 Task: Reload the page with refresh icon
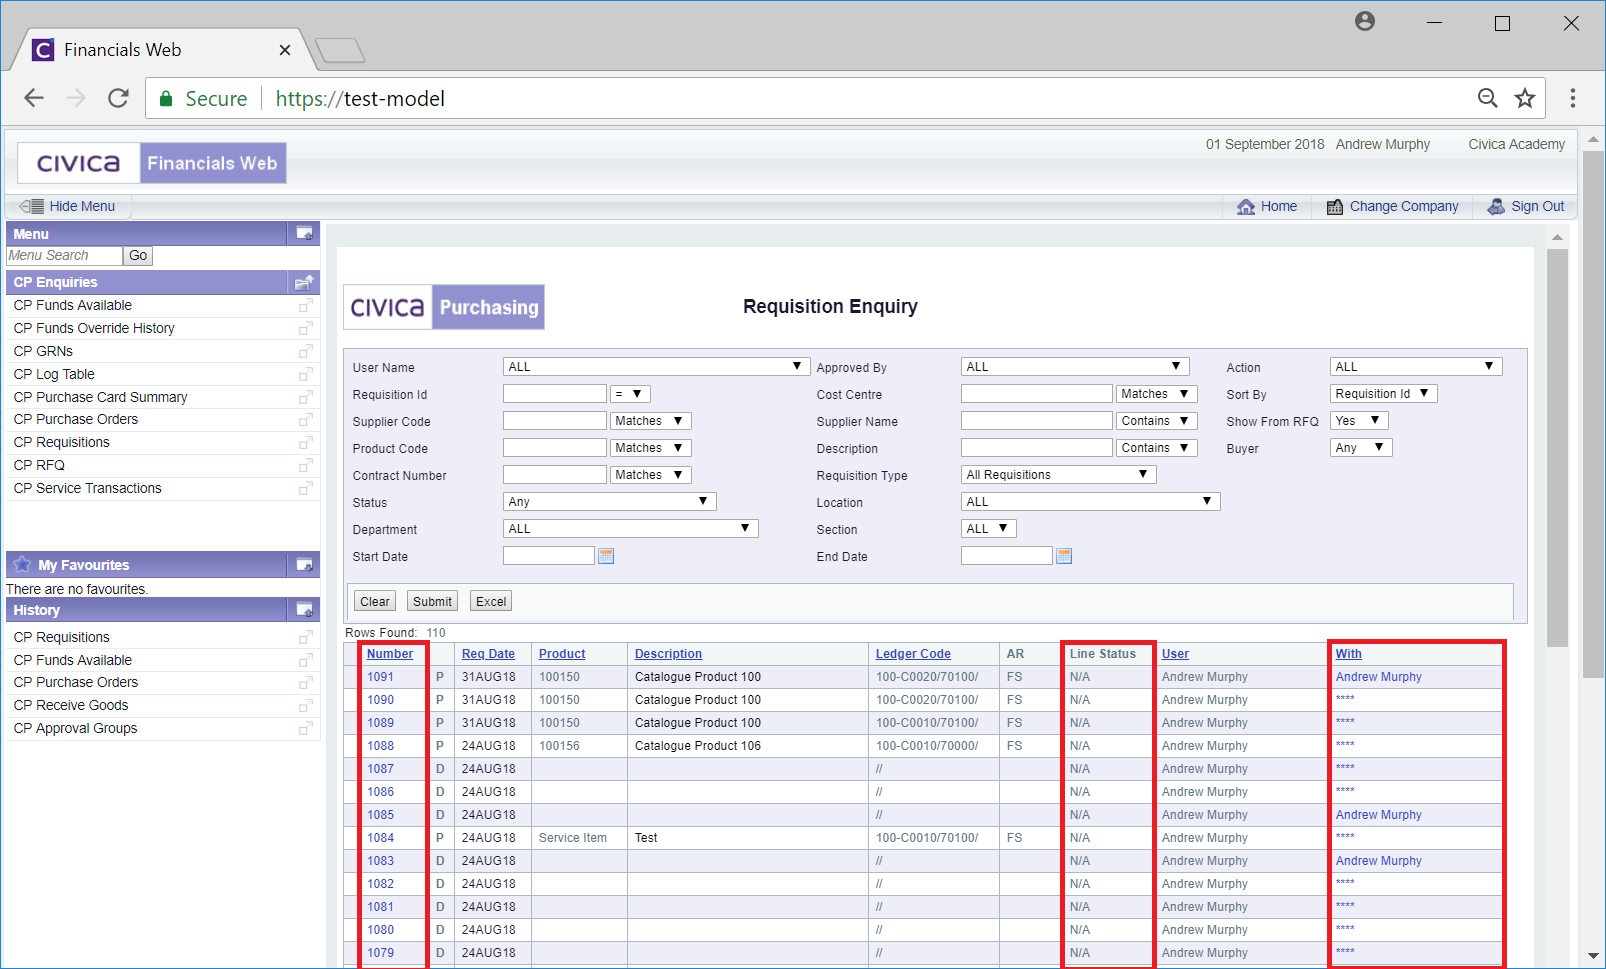[x=118, y=98]
